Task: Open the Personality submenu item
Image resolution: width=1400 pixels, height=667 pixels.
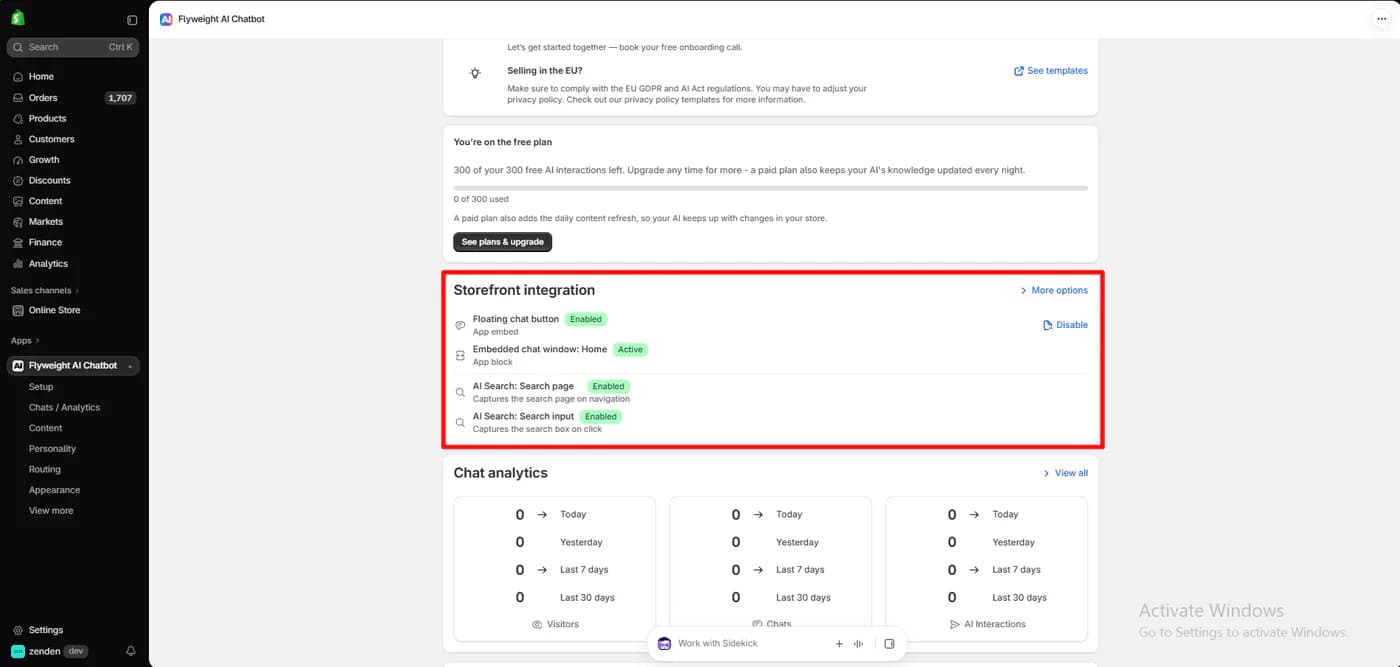Action: click(52, 449)
